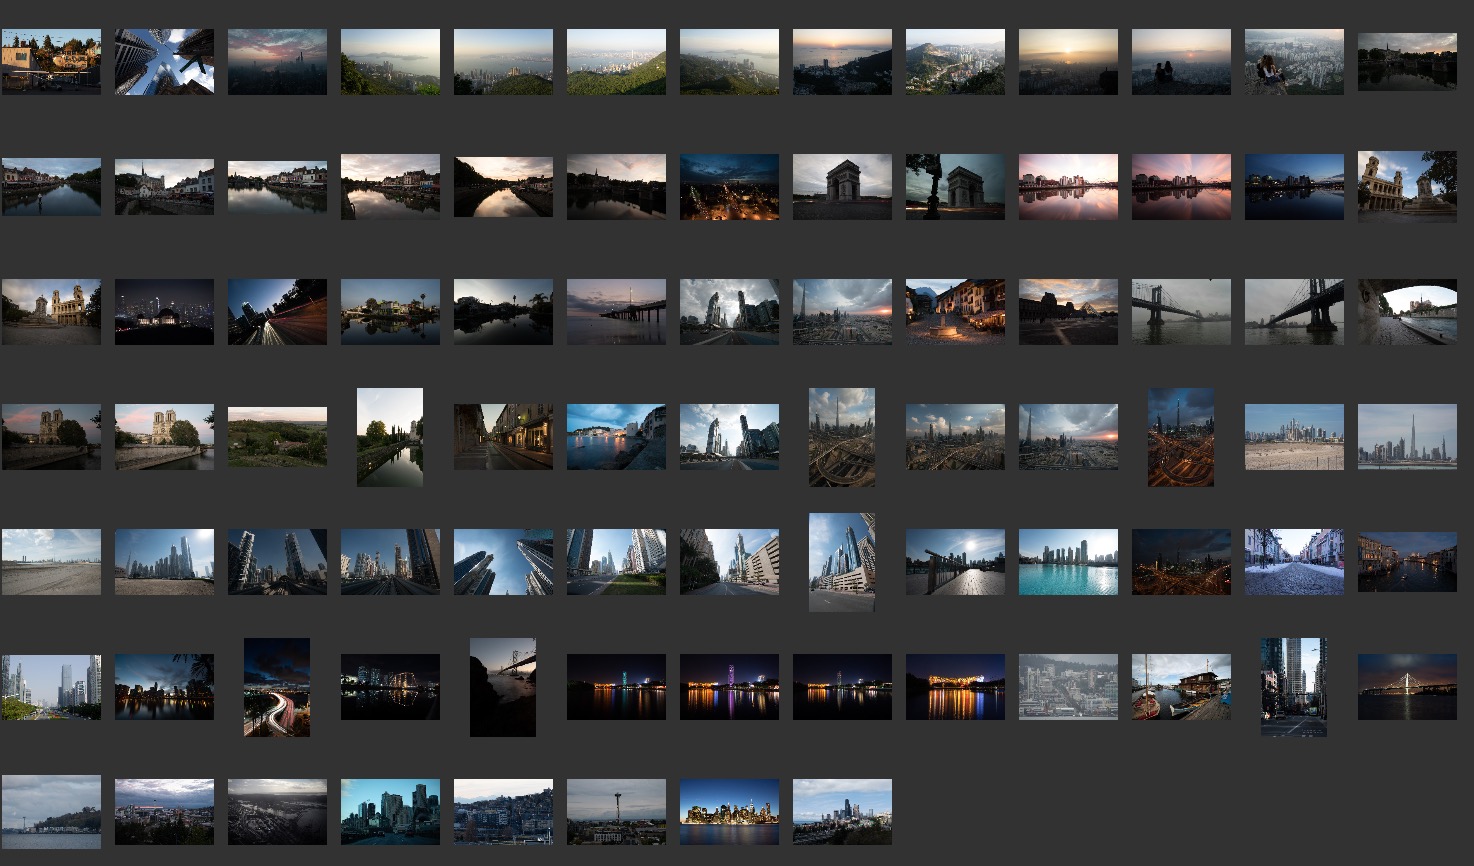Select the docked sailboat marina photo

pyautogui.click(x=1181, y=687)
